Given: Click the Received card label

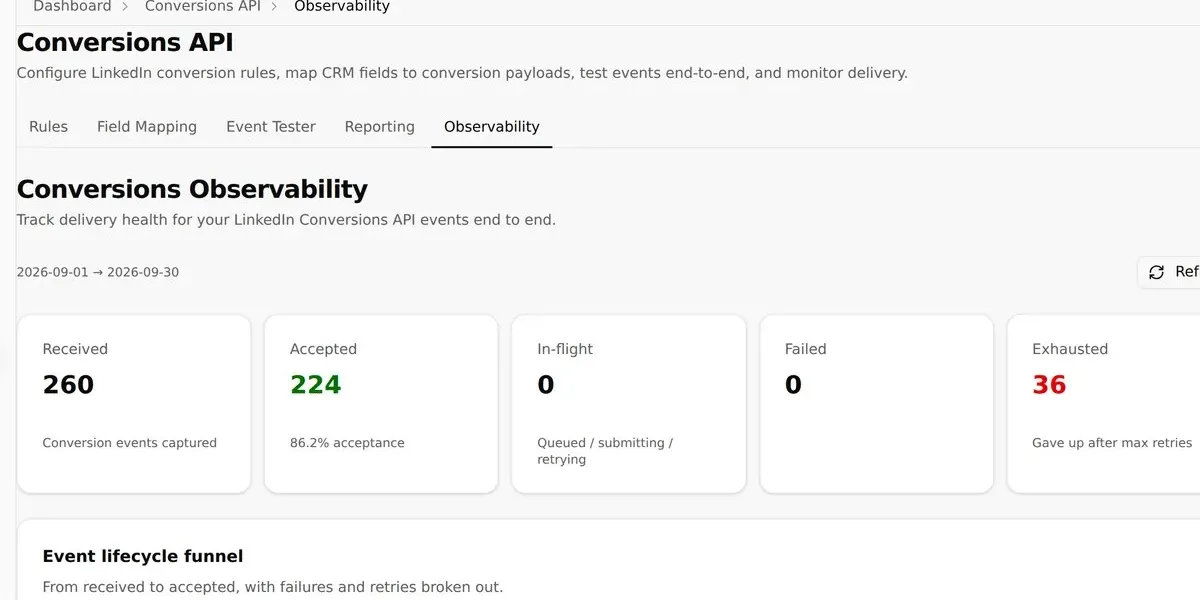Looking at the screenshot, I should click(75, 349).
